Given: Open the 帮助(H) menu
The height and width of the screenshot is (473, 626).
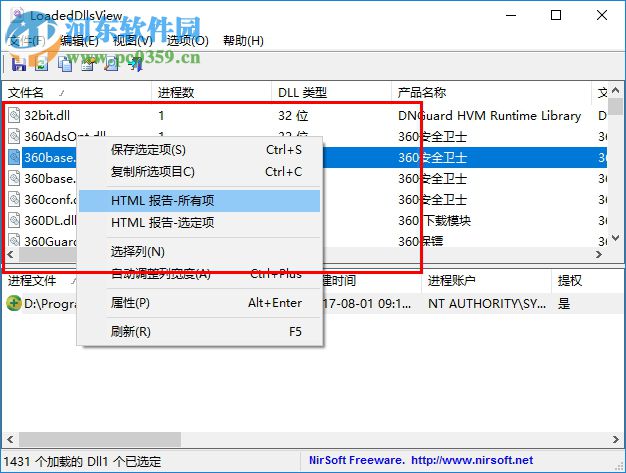Looking at the screenshot, I should click(243, 40).
